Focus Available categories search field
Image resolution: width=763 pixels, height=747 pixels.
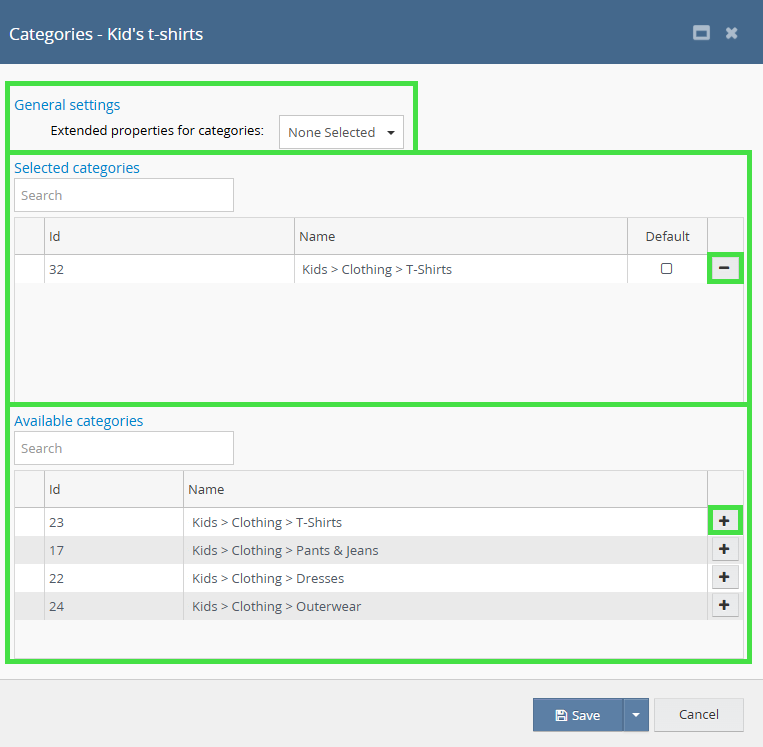[124, 448]
